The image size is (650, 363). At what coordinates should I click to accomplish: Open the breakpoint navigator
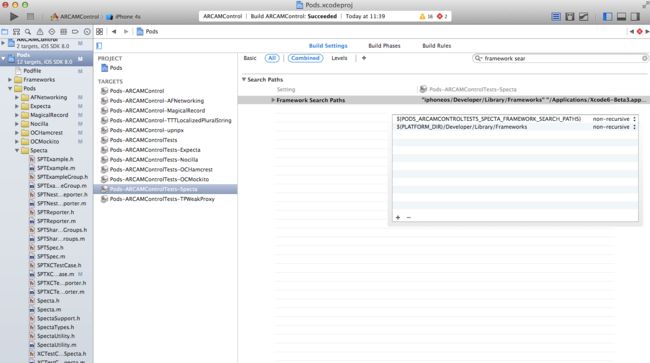[75, 31]
